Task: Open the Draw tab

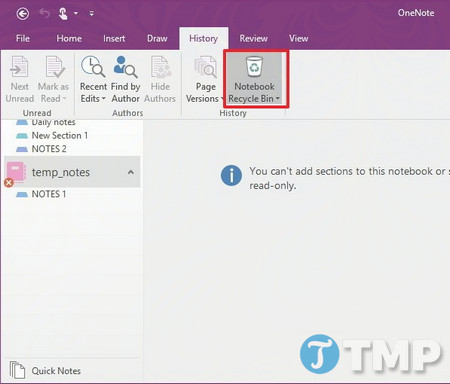Action: click(x=157, y=38)
